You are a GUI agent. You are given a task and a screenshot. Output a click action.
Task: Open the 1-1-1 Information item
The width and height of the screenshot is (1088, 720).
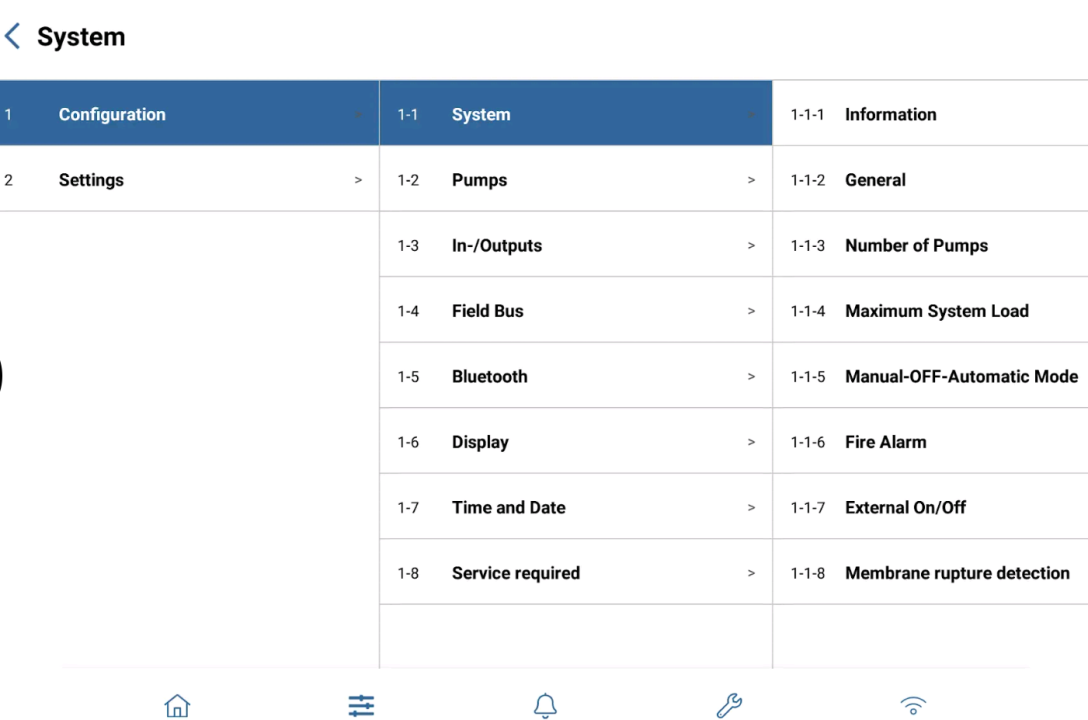(930, 113)
